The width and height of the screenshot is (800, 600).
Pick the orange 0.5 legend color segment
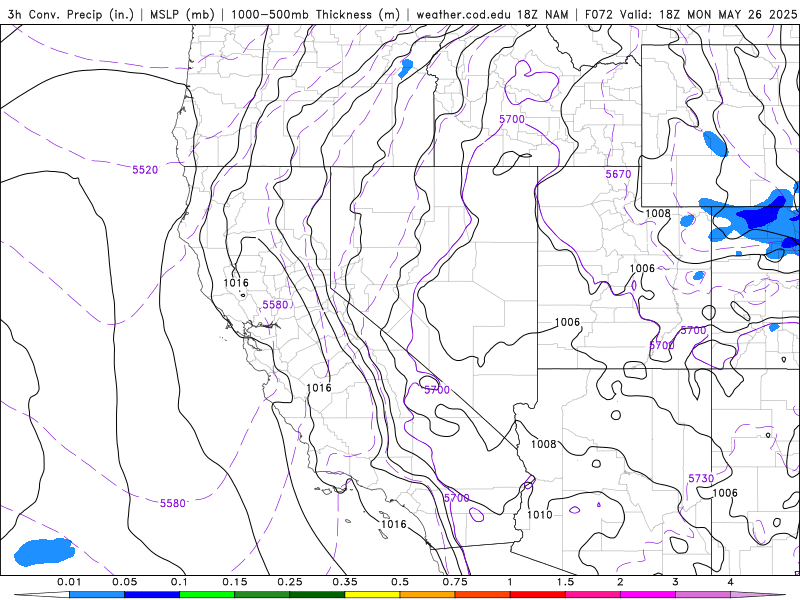428,595
